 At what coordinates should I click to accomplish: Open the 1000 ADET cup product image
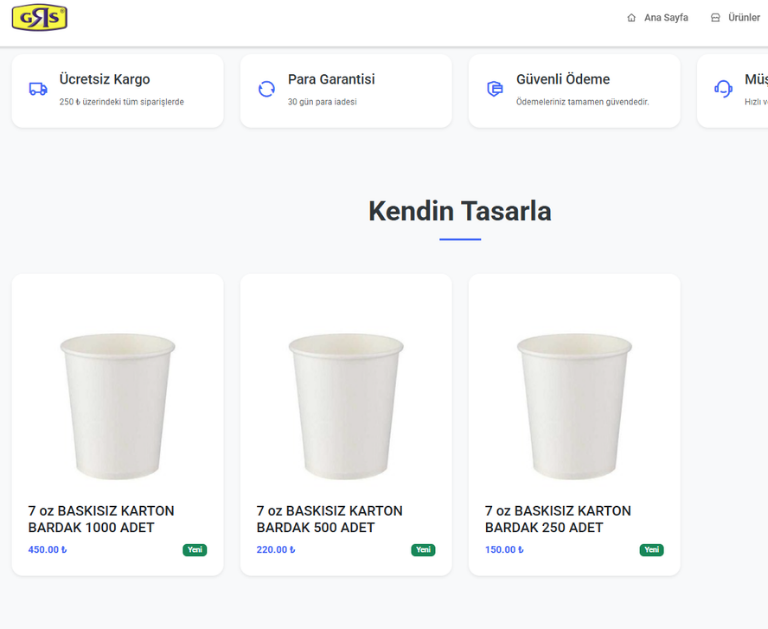tap(117, 406)
